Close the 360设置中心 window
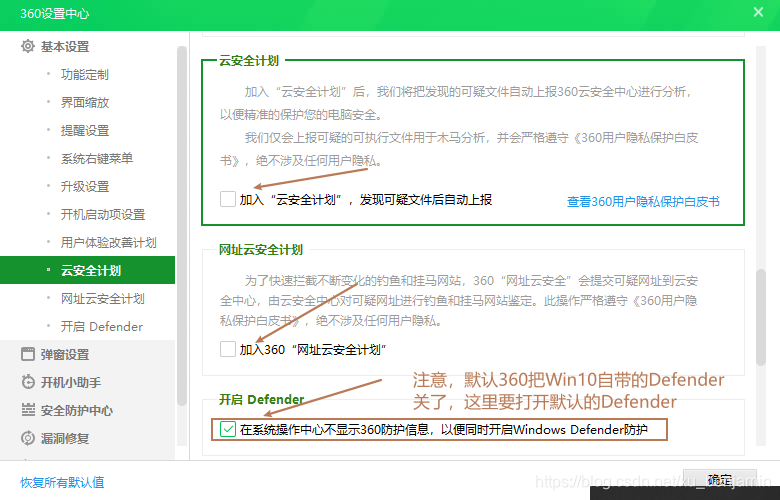 tap(758, 12)
